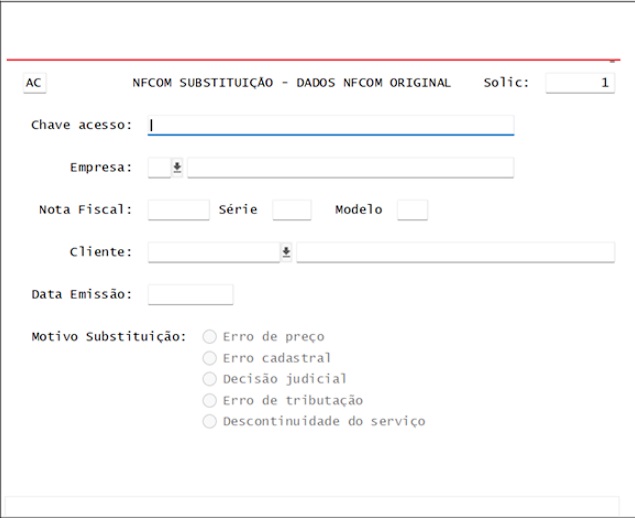Focus the Chave acesso input field

[x=331, y=125]
